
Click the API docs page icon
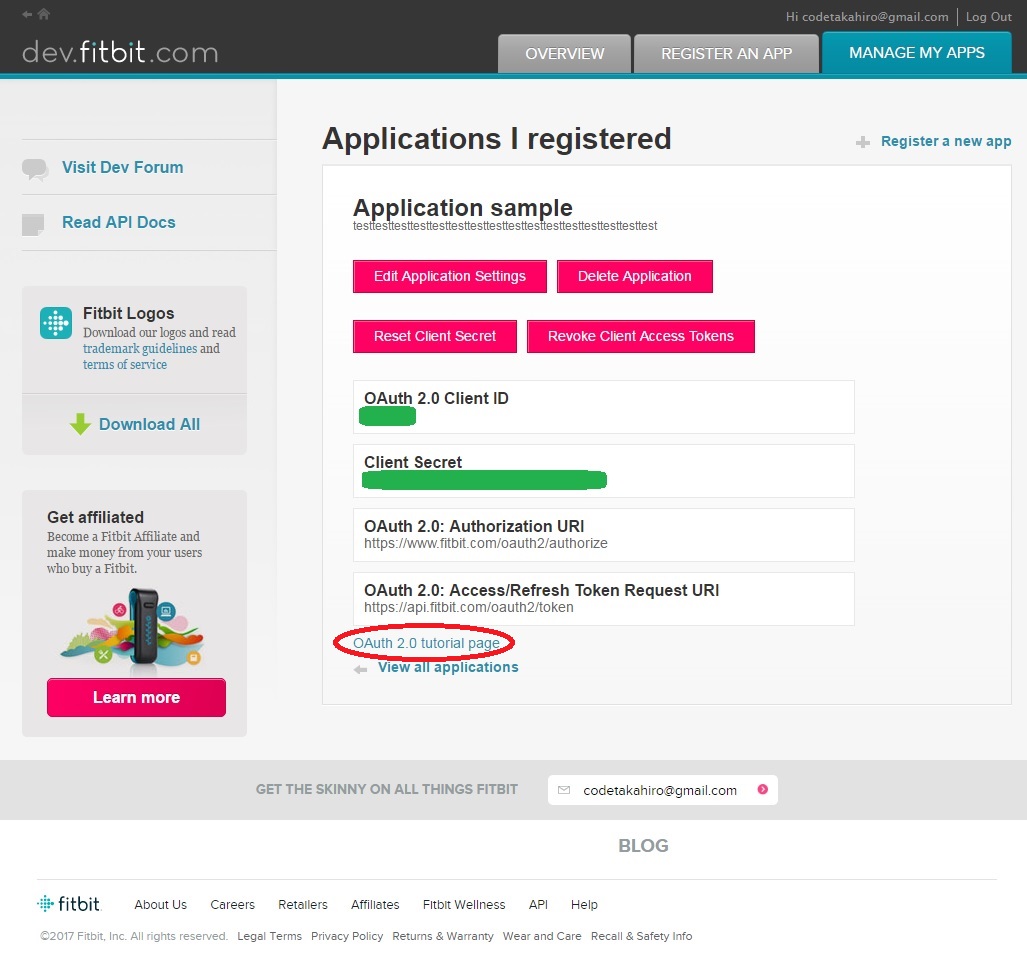(33, 224)
